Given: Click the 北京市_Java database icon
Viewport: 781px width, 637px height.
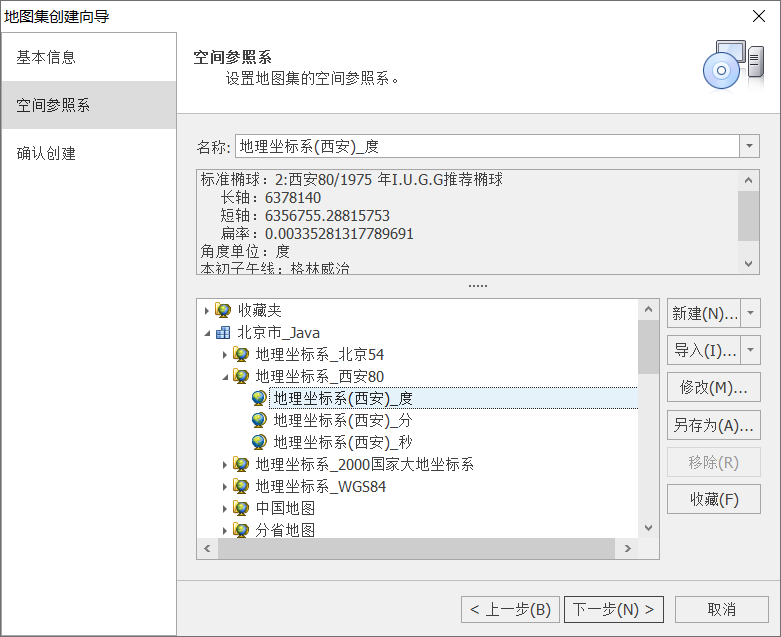Looking at the screenshot, I should pyautogui.click(x=223, y=333).
